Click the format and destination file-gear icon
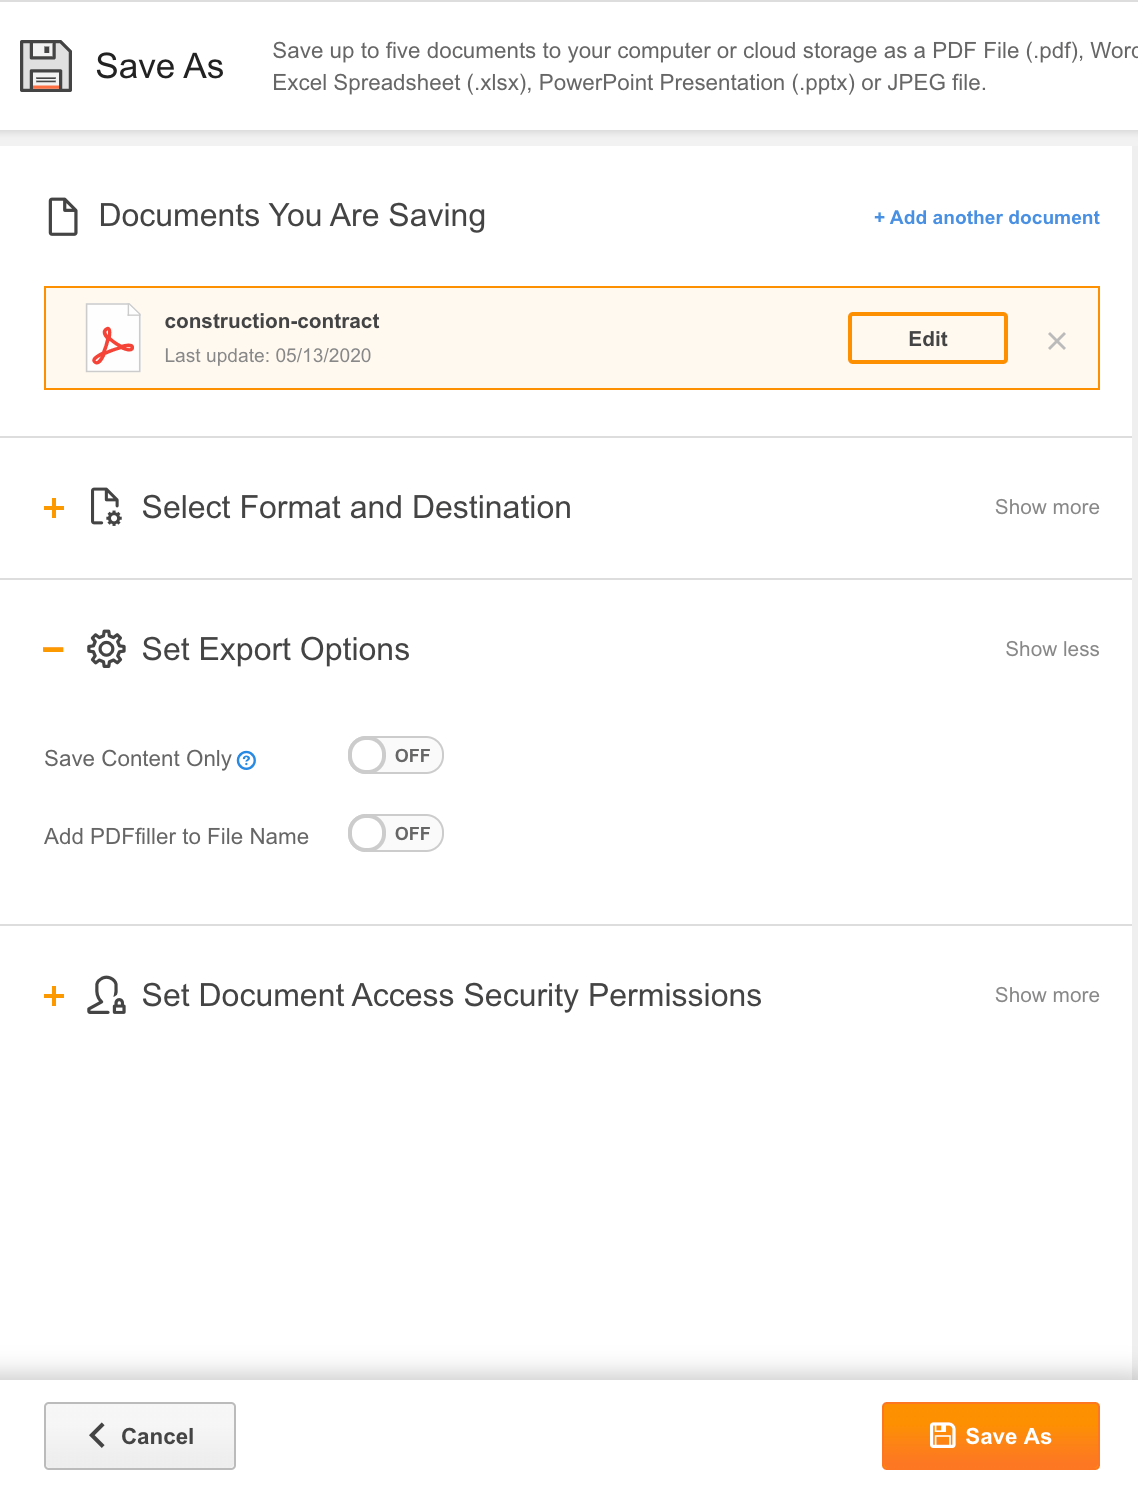The image size is (1138, 1492). (105, 507)
